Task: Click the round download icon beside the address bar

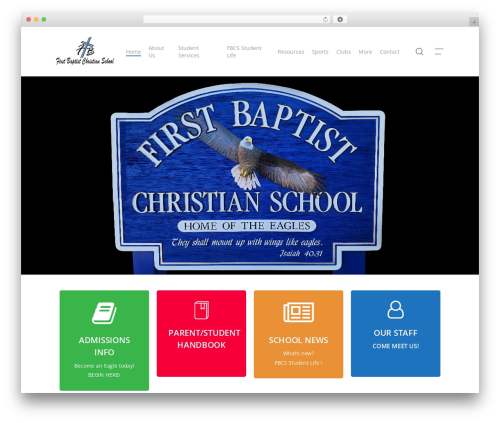Action: tap(340, 20)
